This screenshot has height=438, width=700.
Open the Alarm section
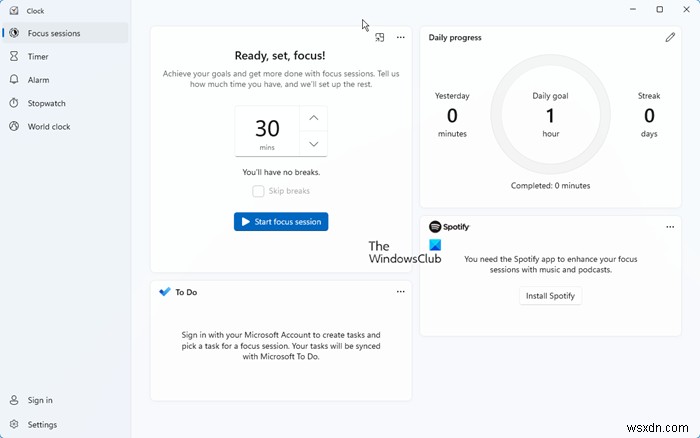click(x=38, y=80)
